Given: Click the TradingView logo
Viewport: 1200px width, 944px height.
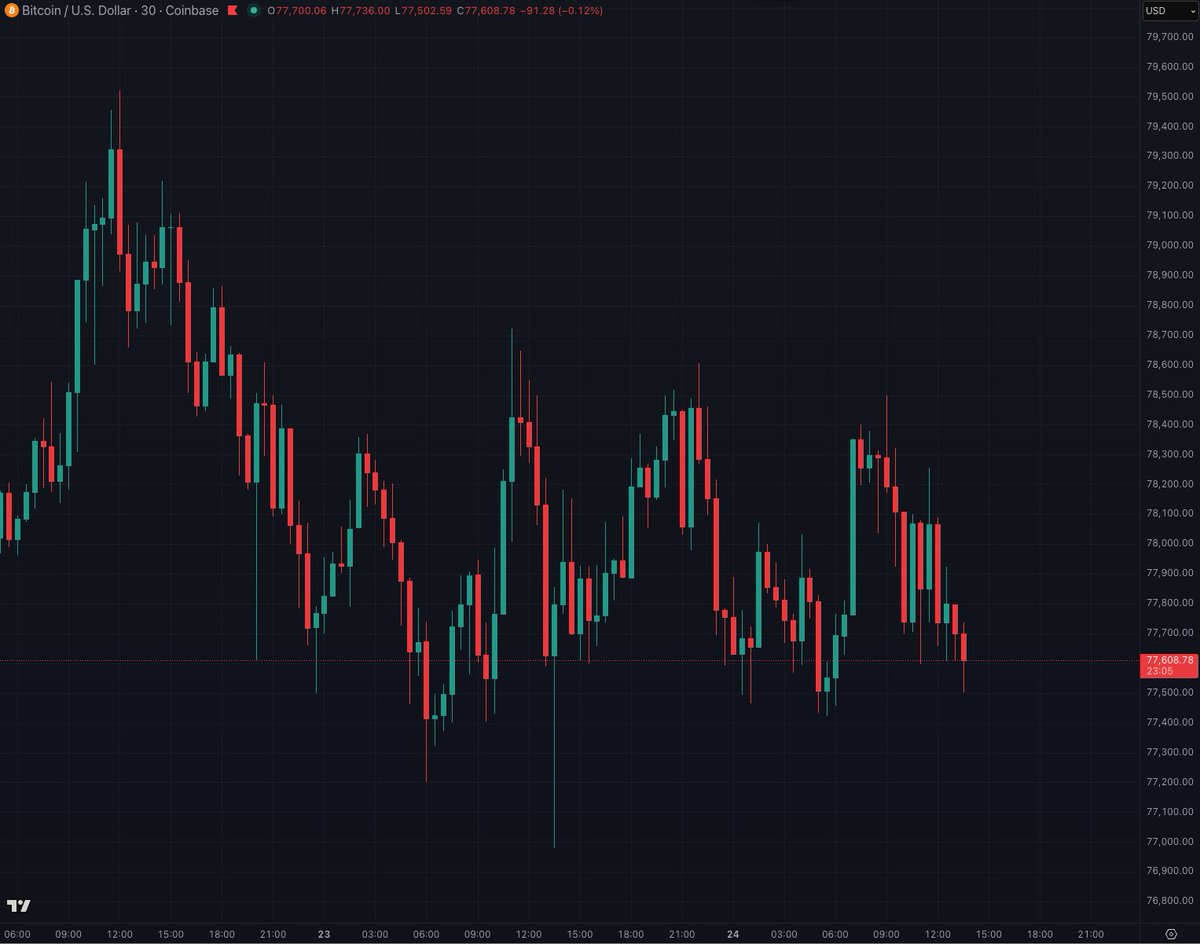Looking at the screenshot, I should click(x=19, y=906).
